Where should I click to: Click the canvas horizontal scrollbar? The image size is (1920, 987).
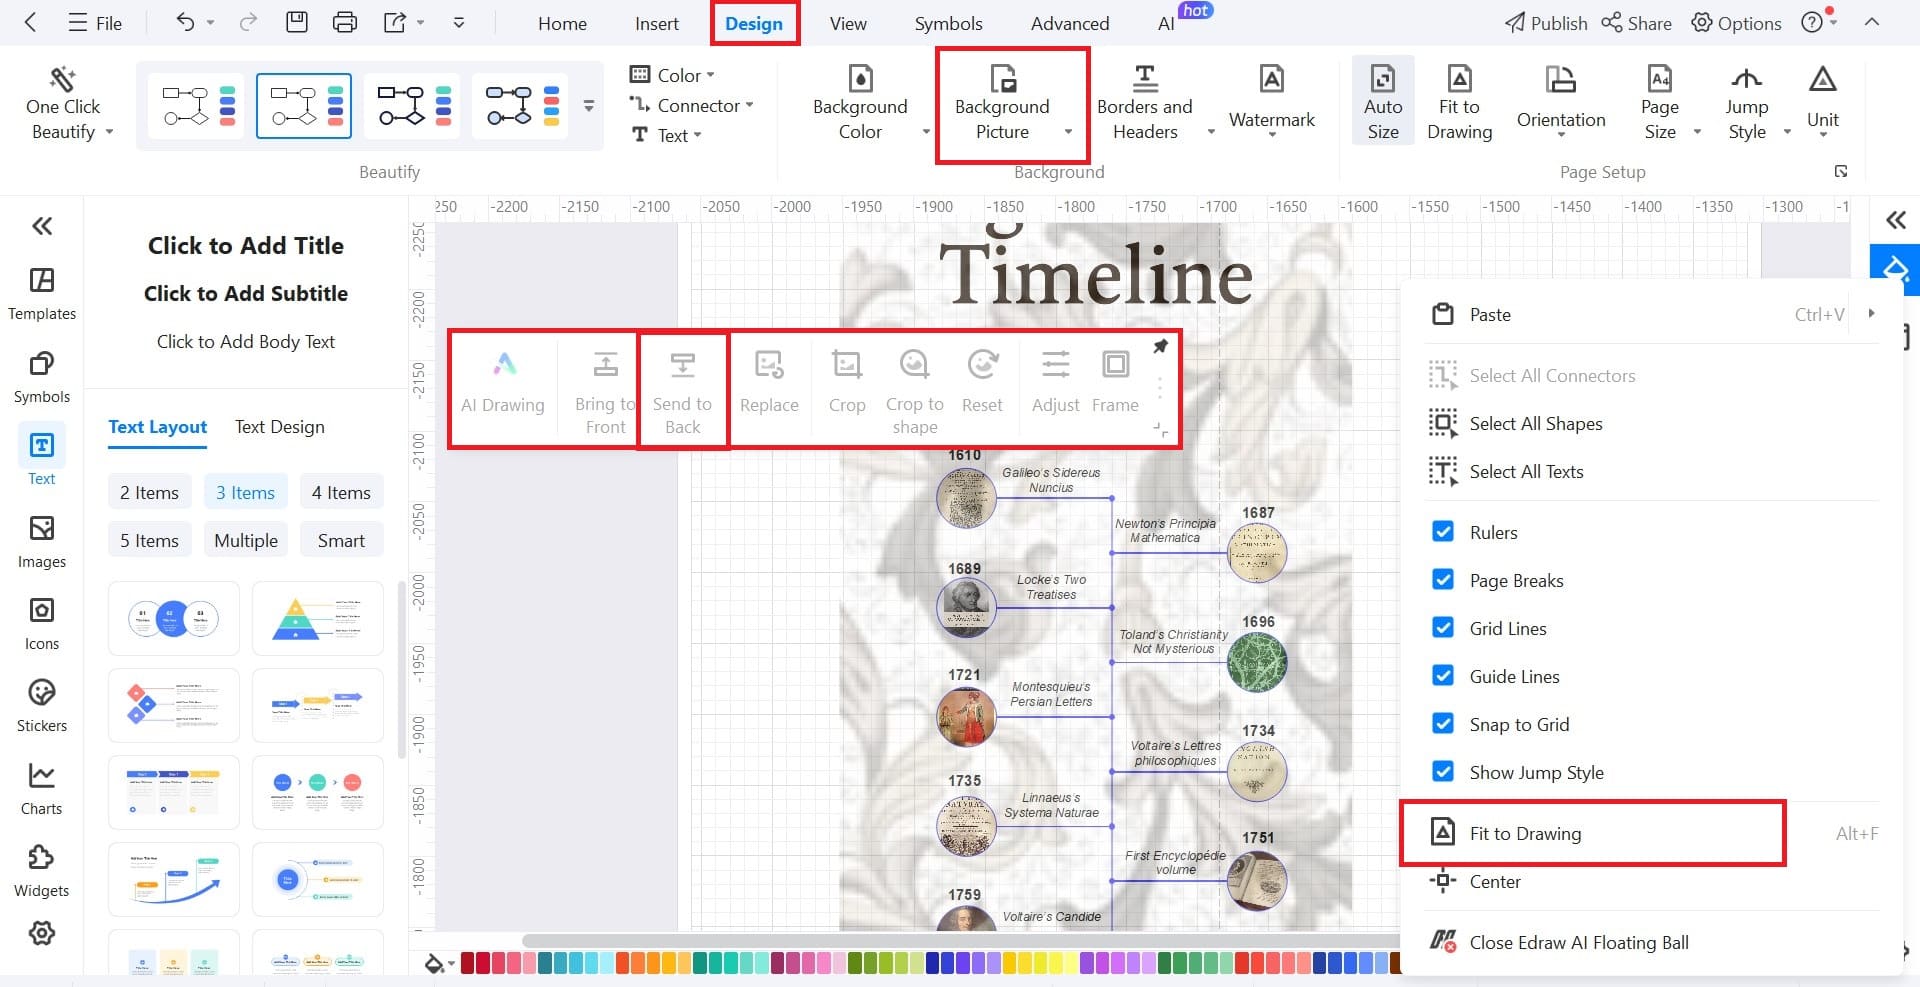[960, 940]
